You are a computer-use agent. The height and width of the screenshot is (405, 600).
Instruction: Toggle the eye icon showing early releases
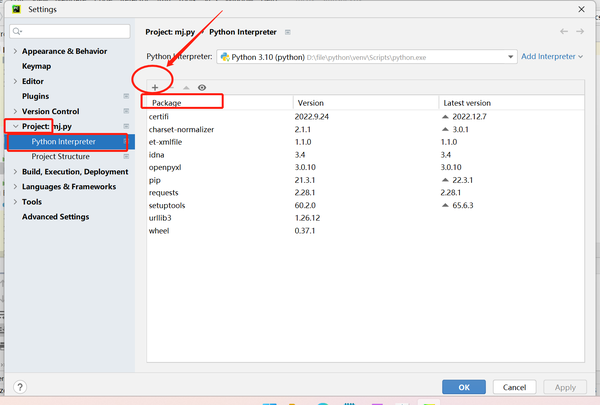(x=202, y=88)
